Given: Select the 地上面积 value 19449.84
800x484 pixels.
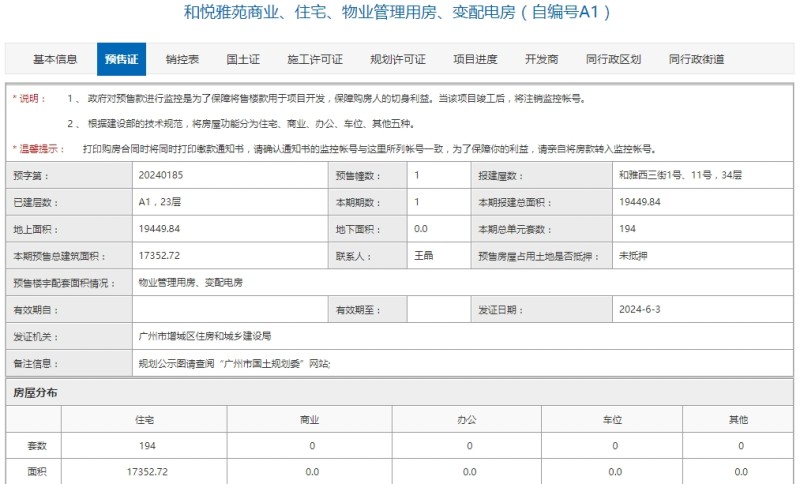Looking at the screenshot, I should pos(159,229).
